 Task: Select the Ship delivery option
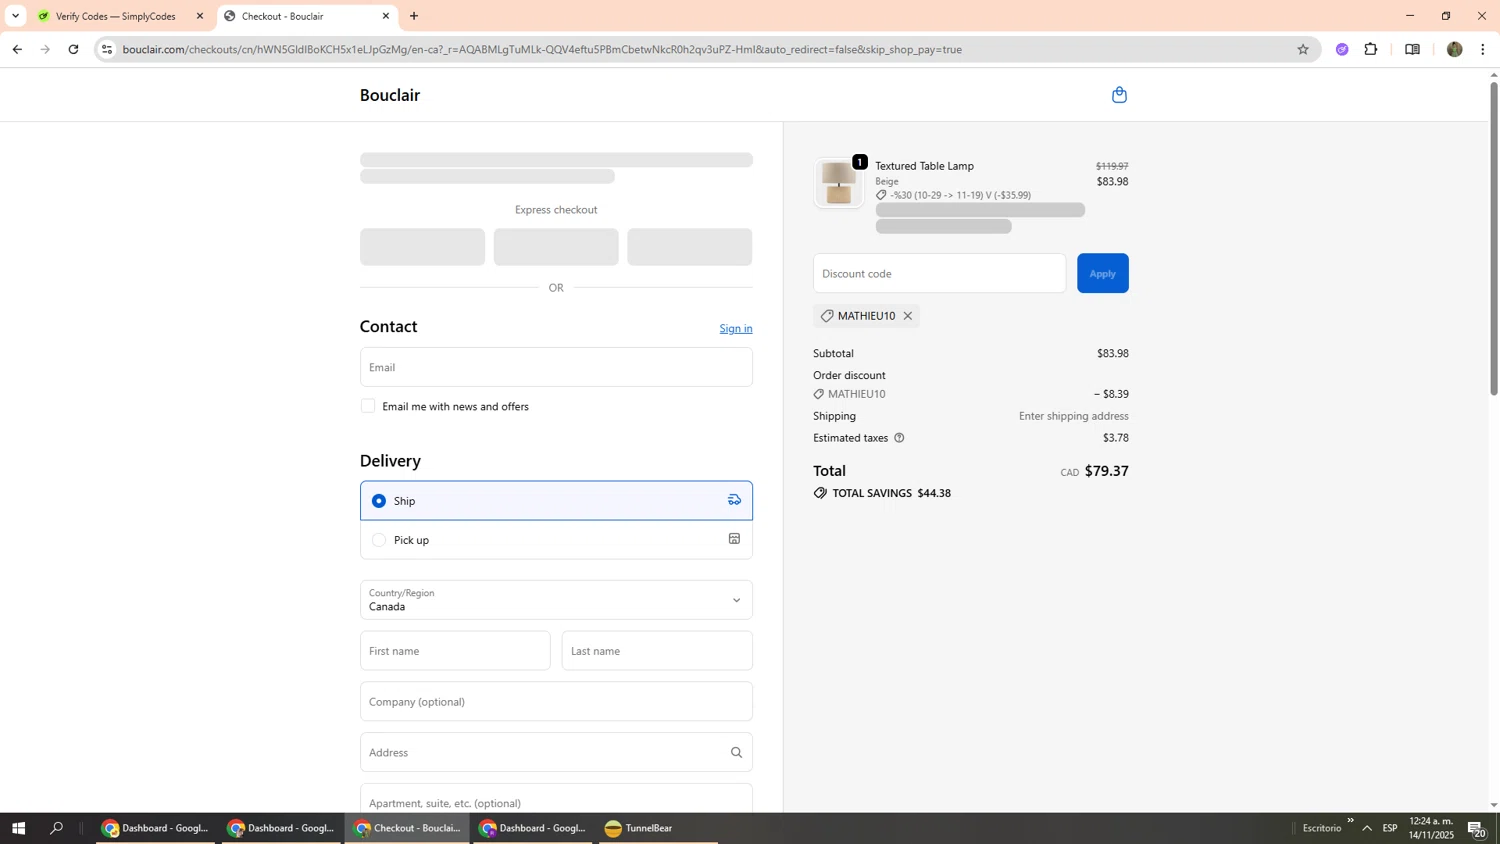click(x=556, y=501)
